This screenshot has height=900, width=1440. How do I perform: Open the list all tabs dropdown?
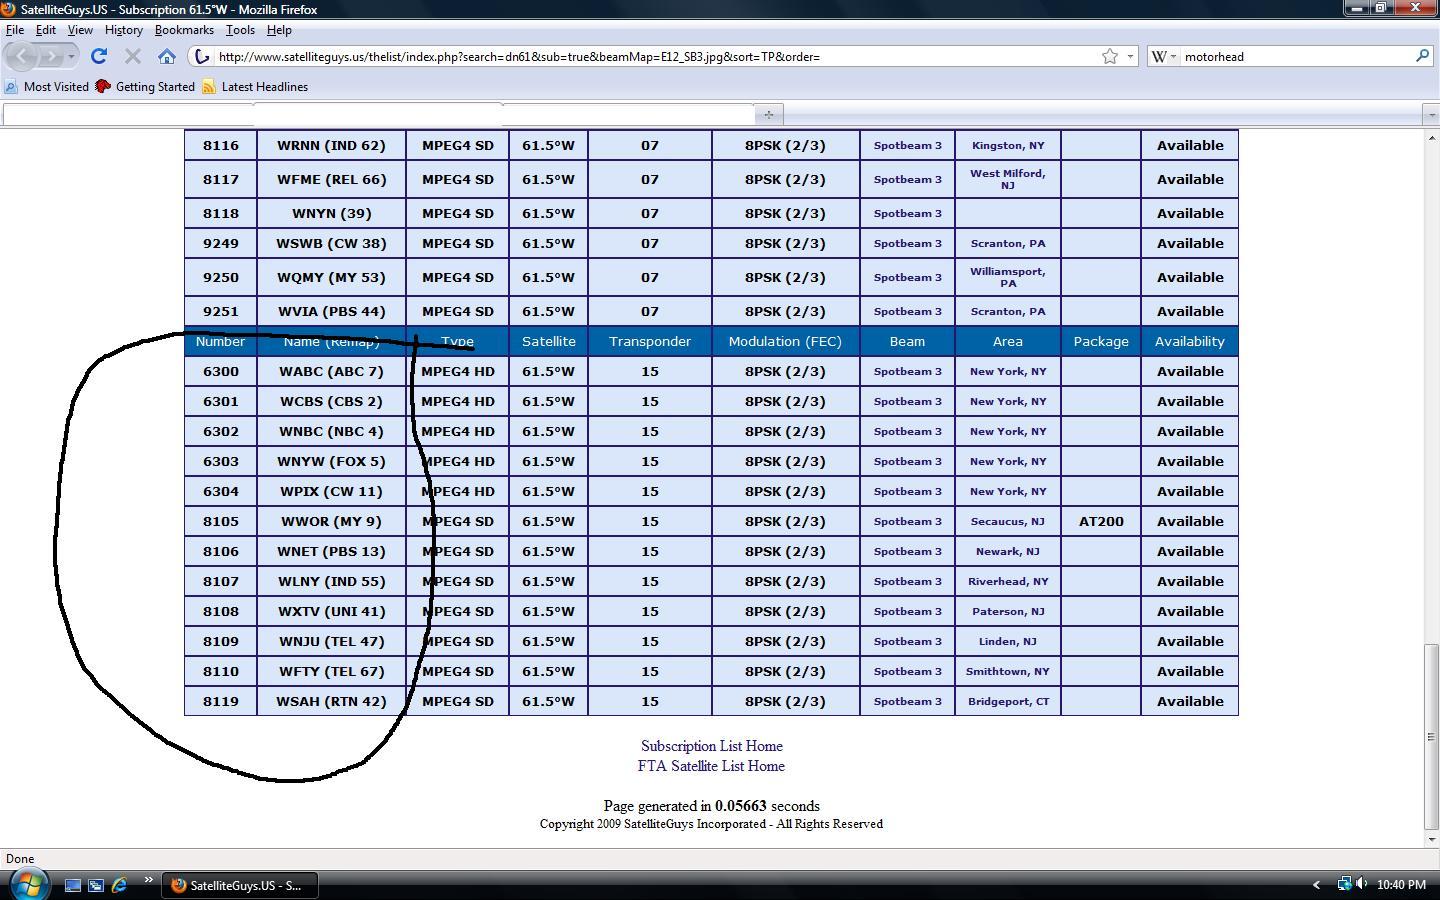pos(1431,114)
